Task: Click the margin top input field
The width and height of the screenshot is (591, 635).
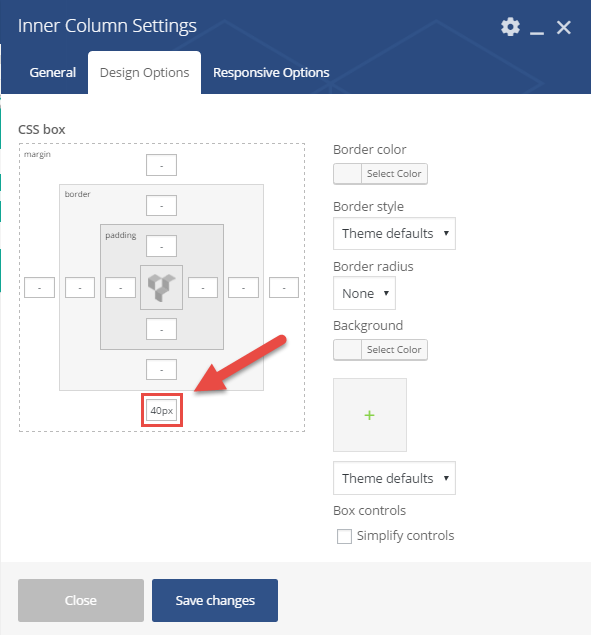Action: tap(161, 165)
